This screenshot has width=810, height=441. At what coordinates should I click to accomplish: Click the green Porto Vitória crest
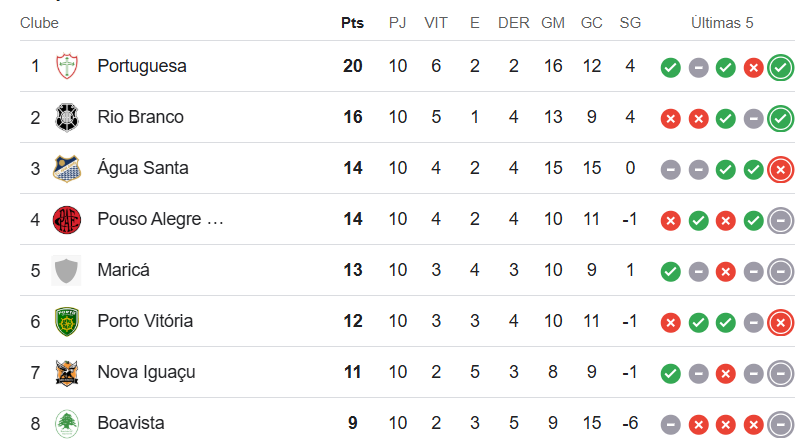pos(67,321)
